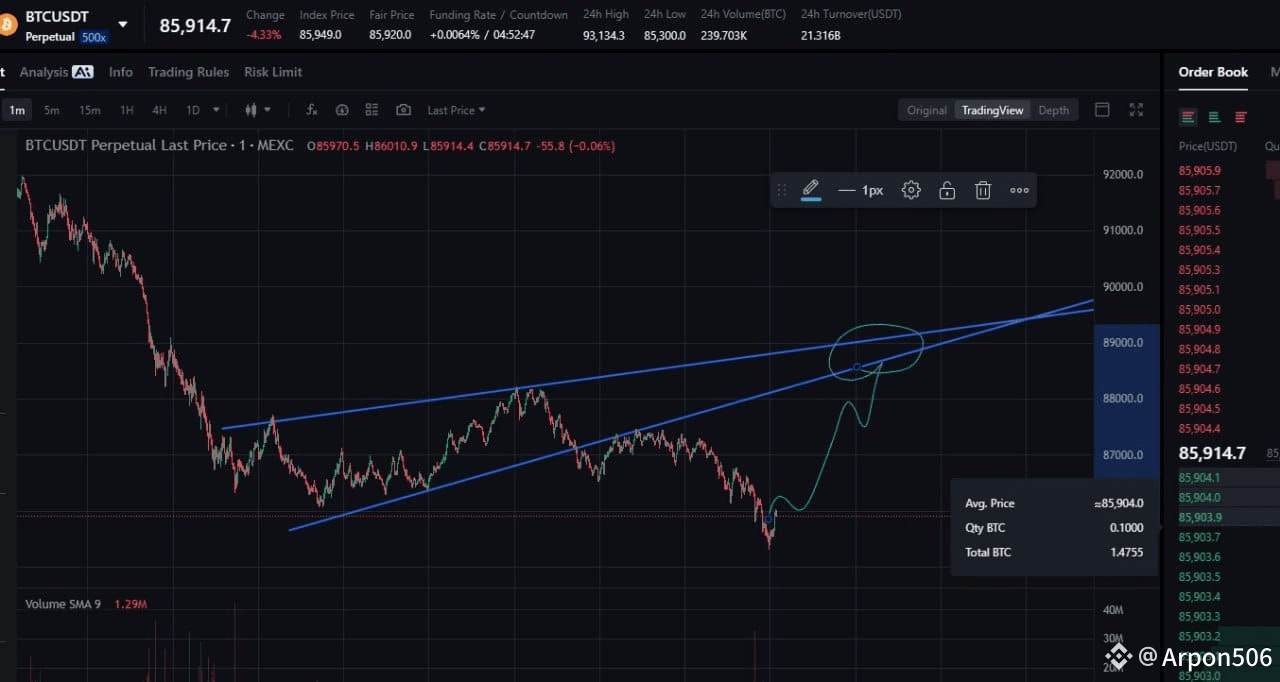Click the Volume SMA 9 indicator label
1280x682 pixels.
point(63,604)
